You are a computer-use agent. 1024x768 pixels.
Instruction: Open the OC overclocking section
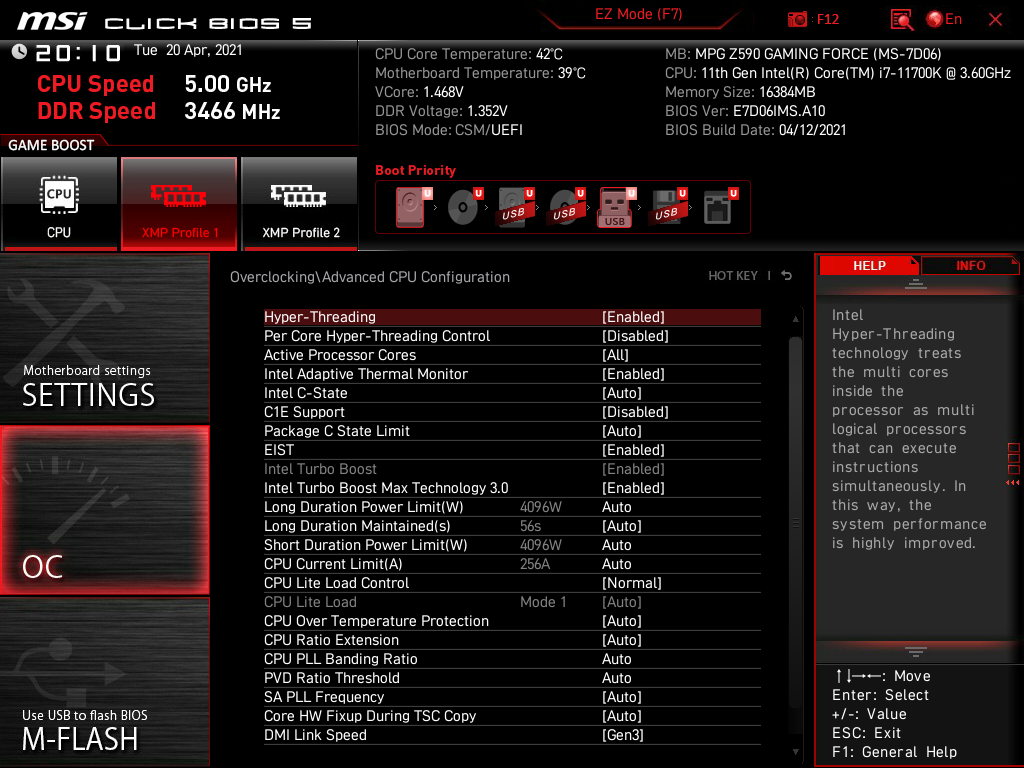tap(104, 510)
